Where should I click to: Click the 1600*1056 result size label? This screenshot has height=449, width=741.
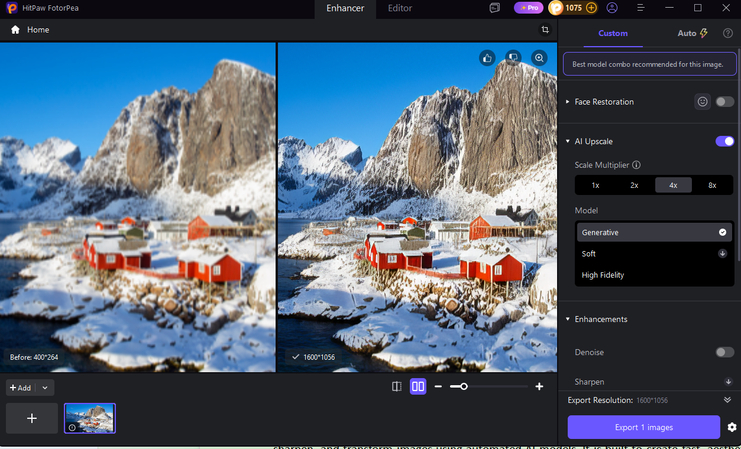point(313,357)
